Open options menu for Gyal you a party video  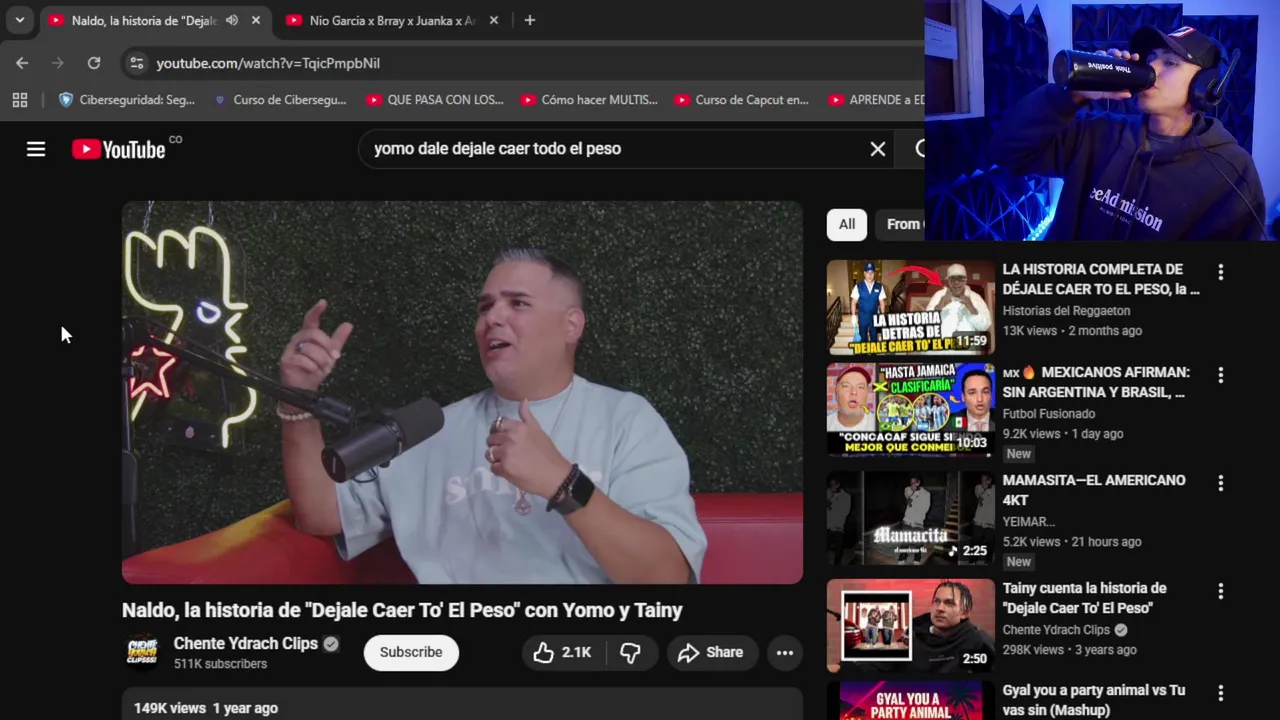1220,692
